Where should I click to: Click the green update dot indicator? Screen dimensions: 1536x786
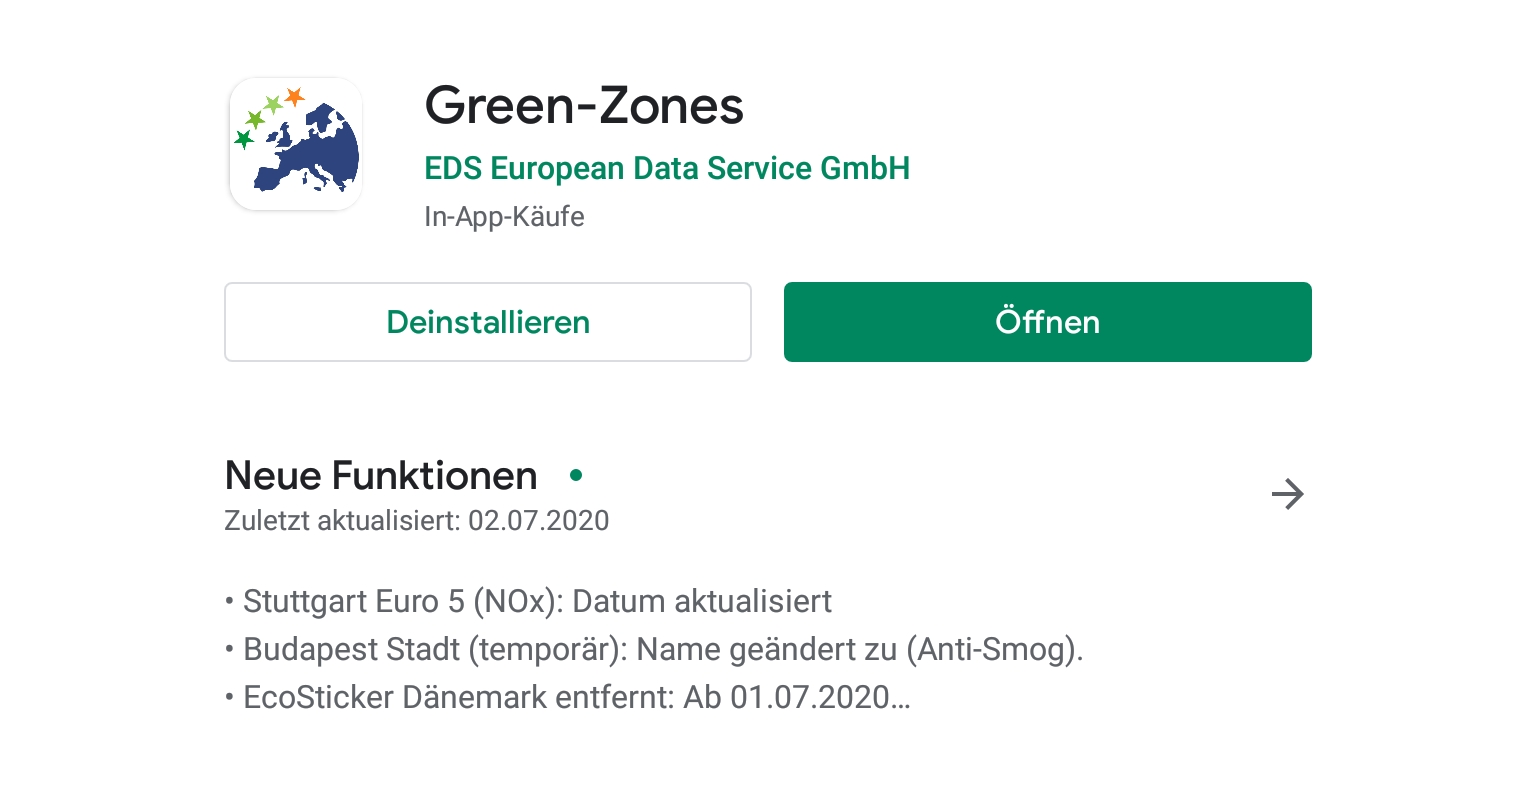tap(576, 476)
